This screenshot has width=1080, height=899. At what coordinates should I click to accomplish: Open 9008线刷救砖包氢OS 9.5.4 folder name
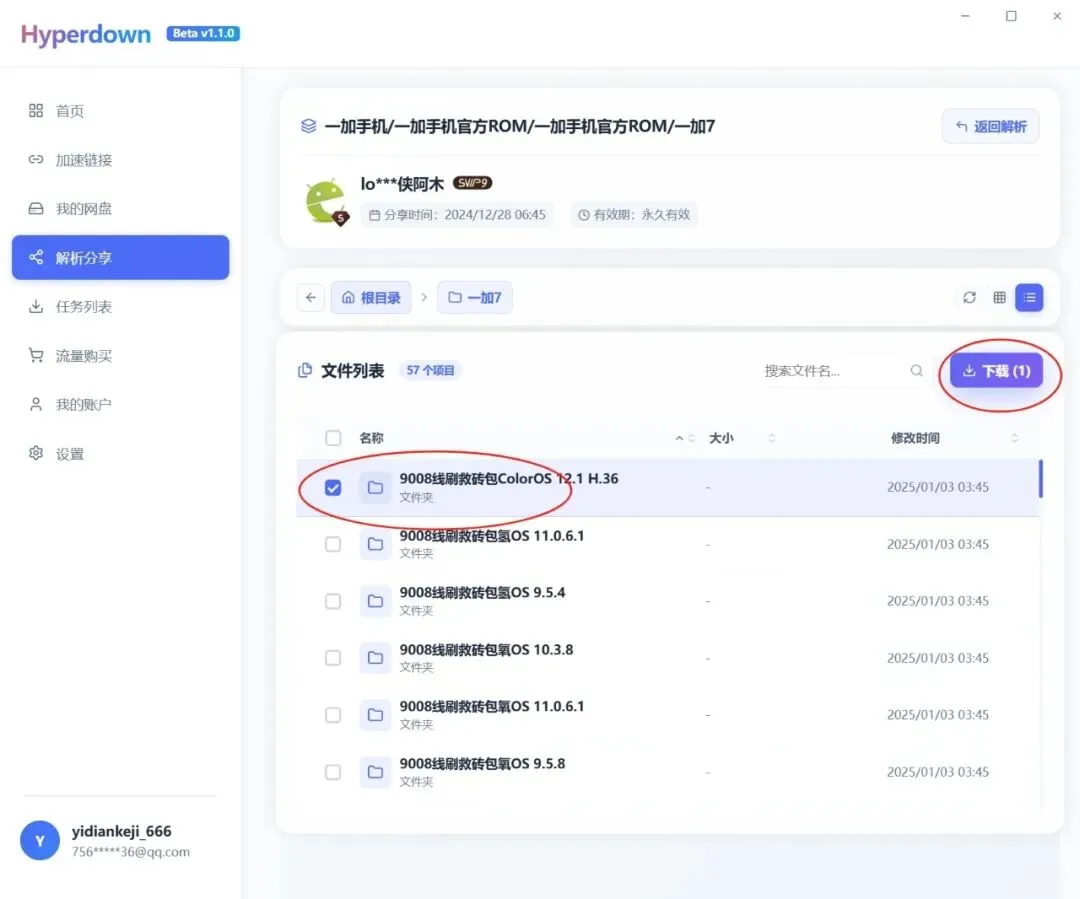click(482, 592)
